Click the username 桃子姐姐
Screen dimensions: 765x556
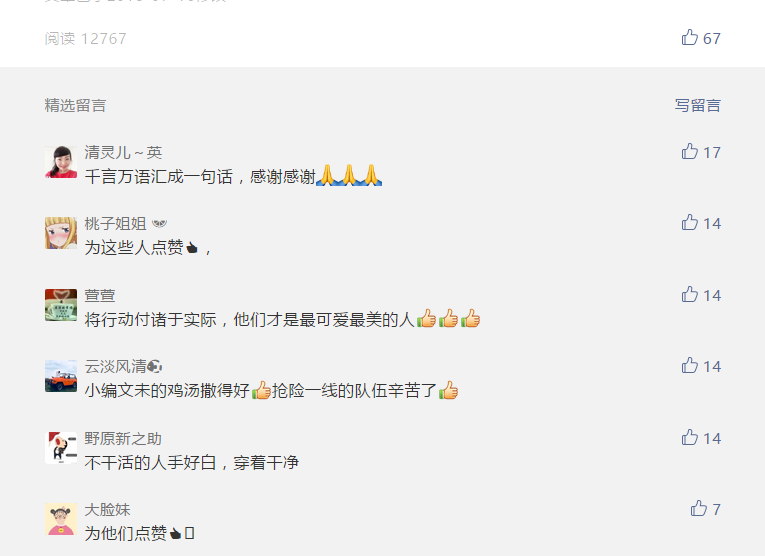click(116, 223)
